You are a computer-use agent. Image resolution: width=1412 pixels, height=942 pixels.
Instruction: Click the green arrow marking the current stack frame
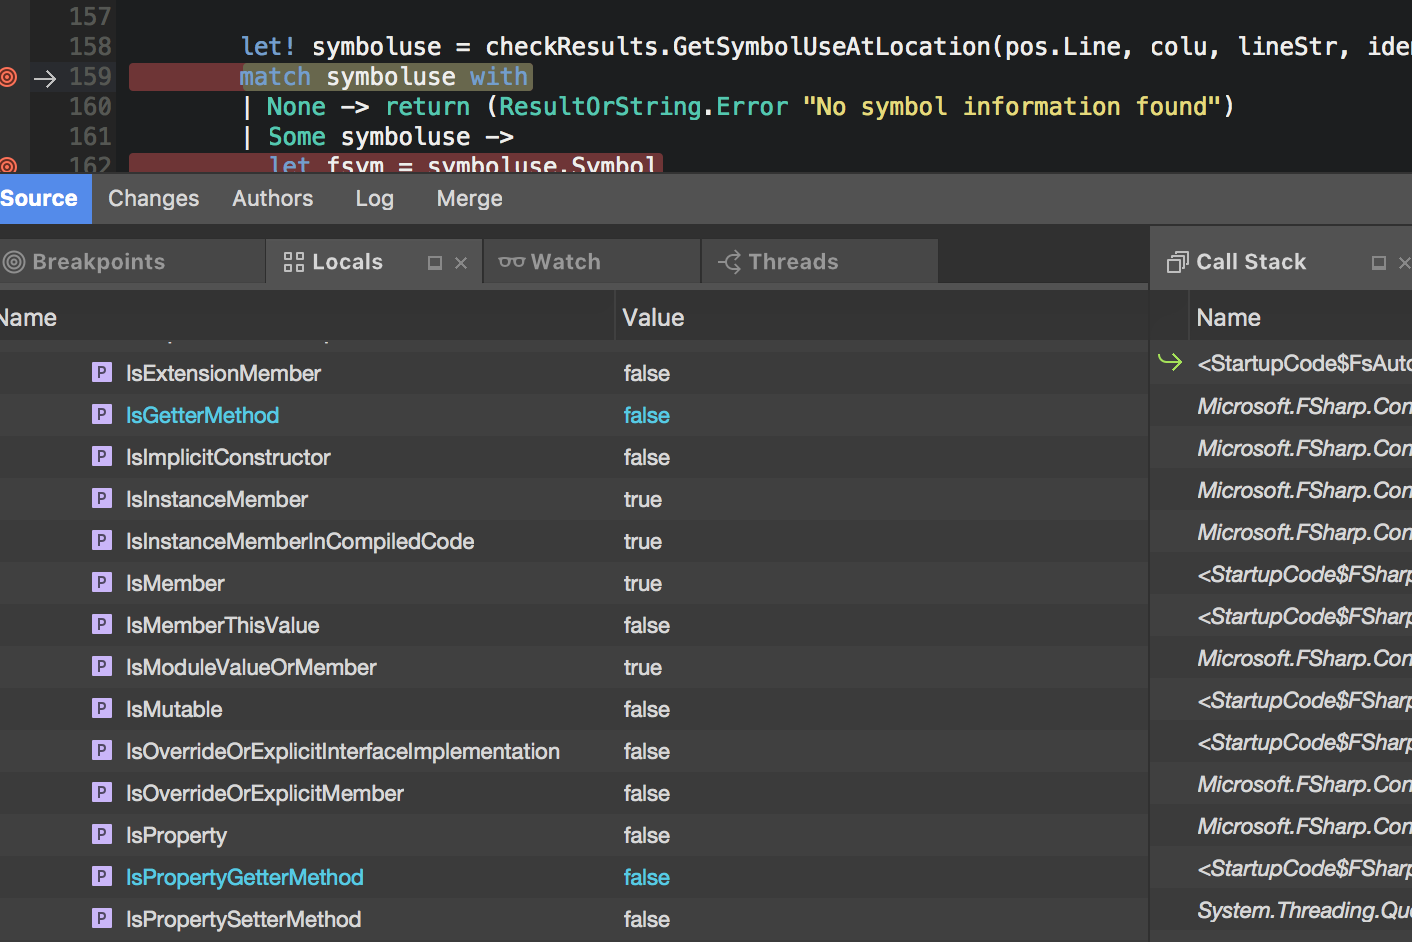click(1170, 363)
